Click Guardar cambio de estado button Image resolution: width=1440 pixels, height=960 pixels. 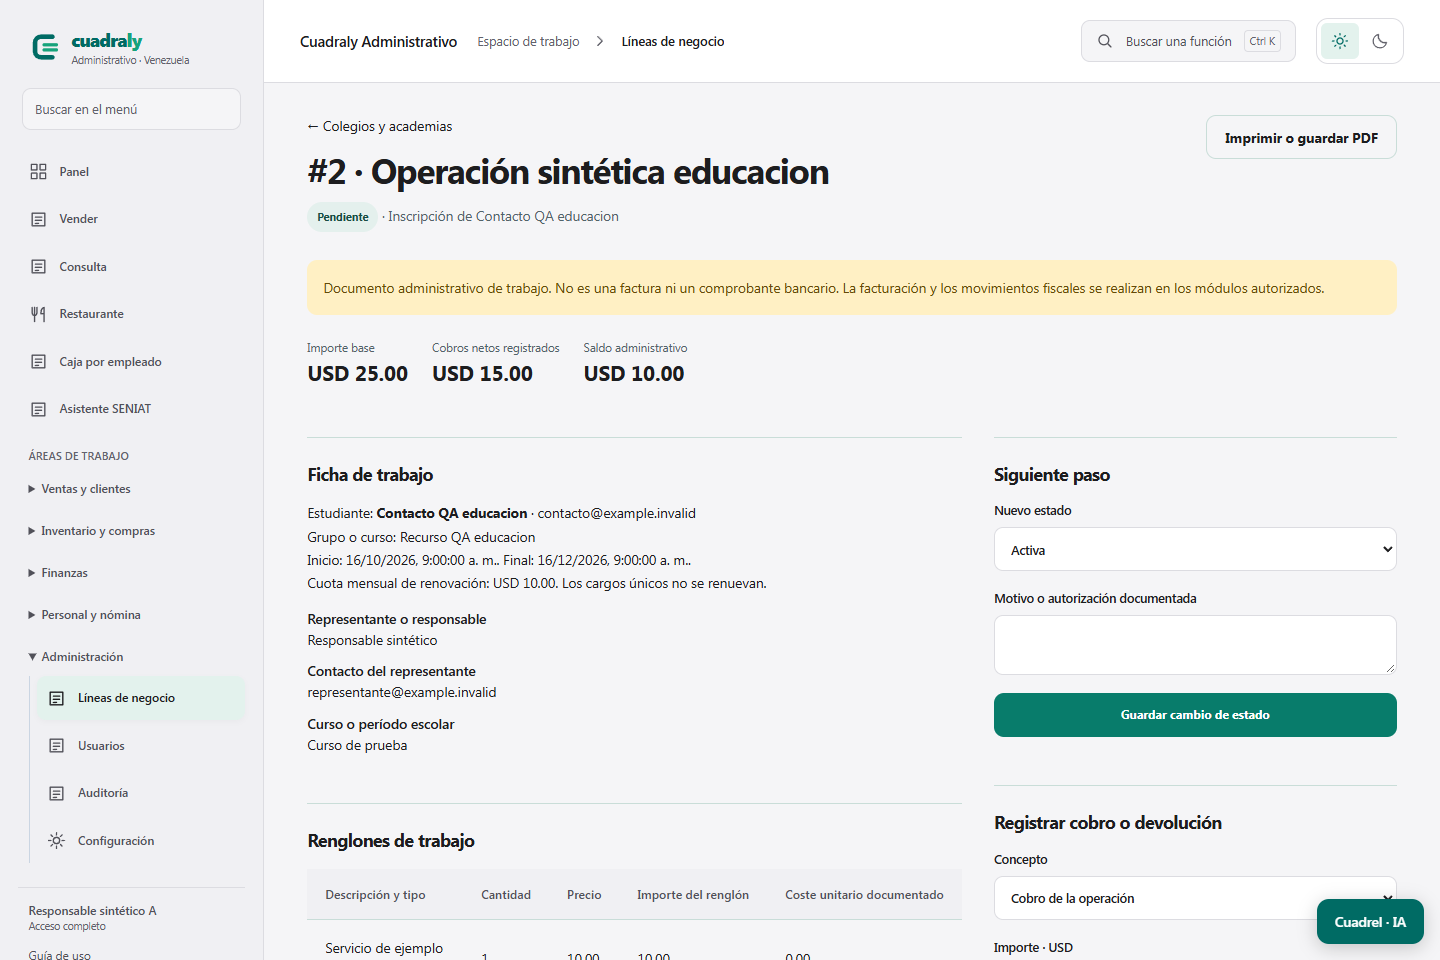(1195, 715)
